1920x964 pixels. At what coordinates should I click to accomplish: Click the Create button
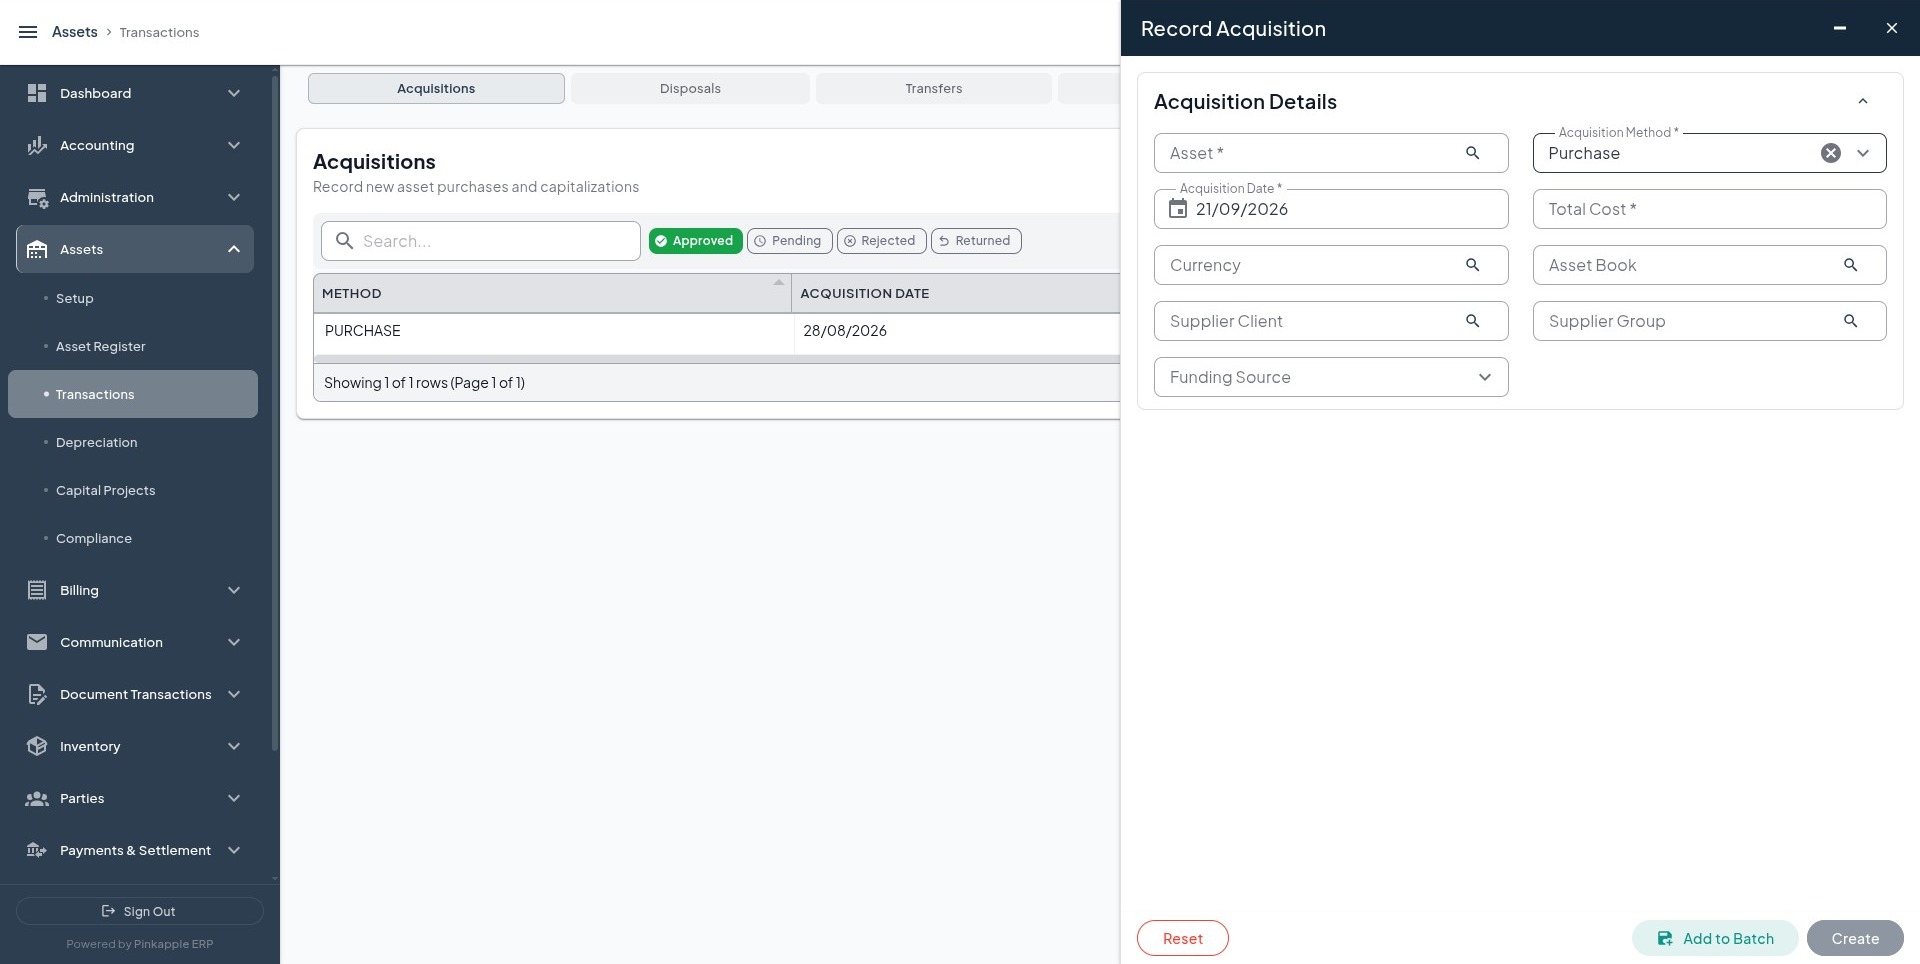[1855, 938]
